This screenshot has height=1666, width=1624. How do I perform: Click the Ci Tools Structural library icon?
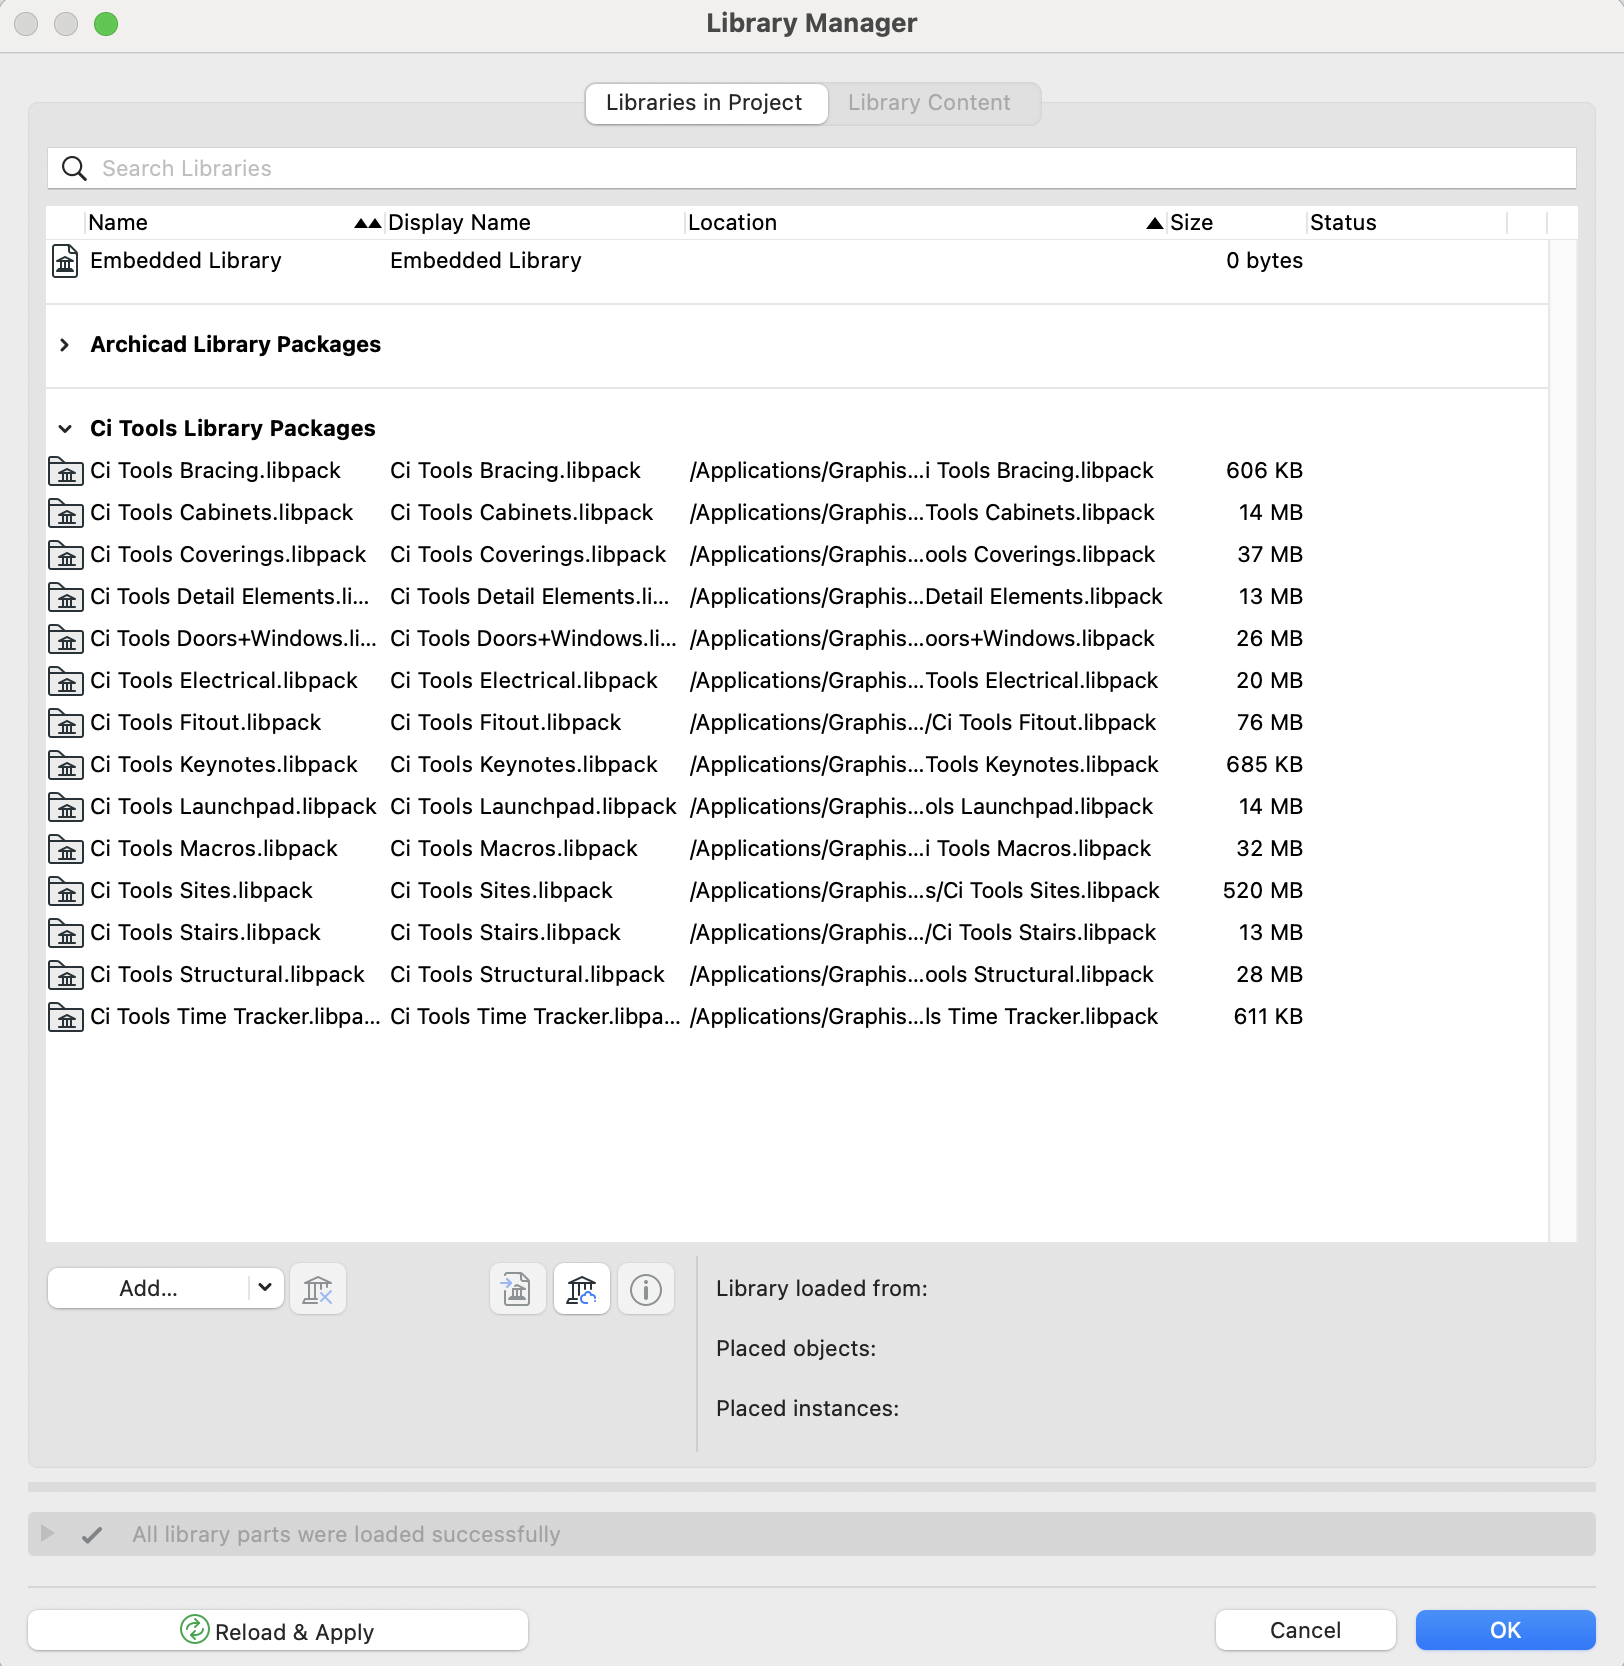coord(66,975)
